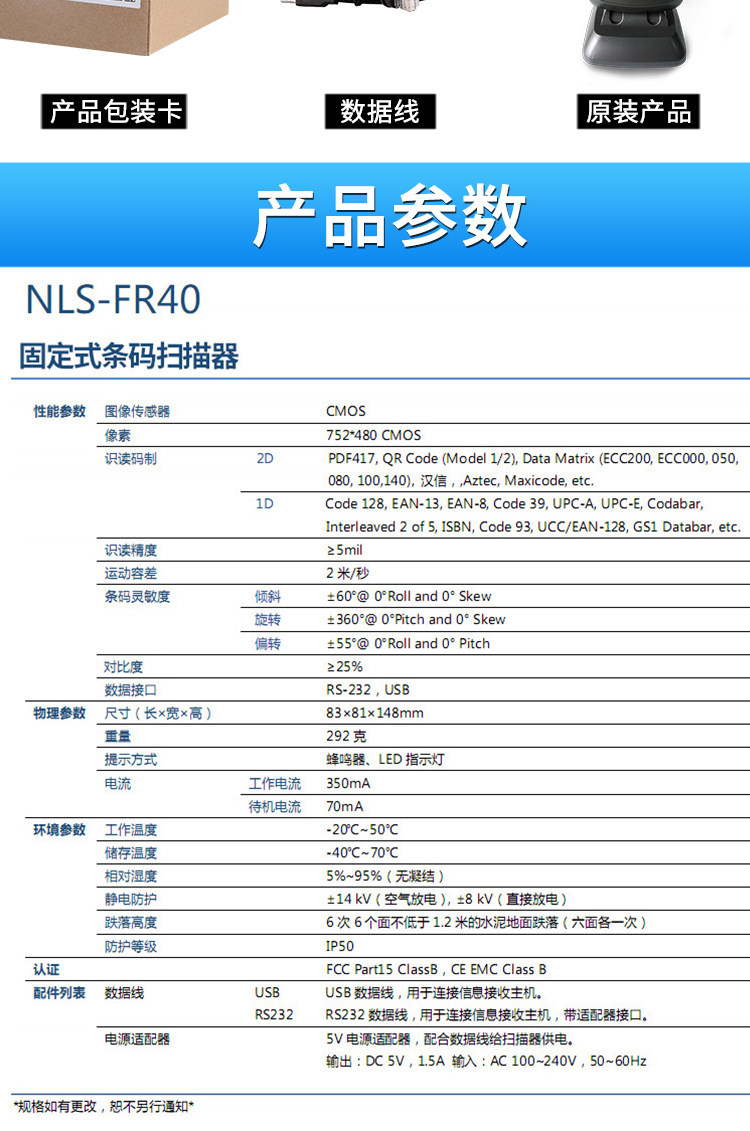
Task: Click the 条码灵敏度 row label
Action: point(137,597)
